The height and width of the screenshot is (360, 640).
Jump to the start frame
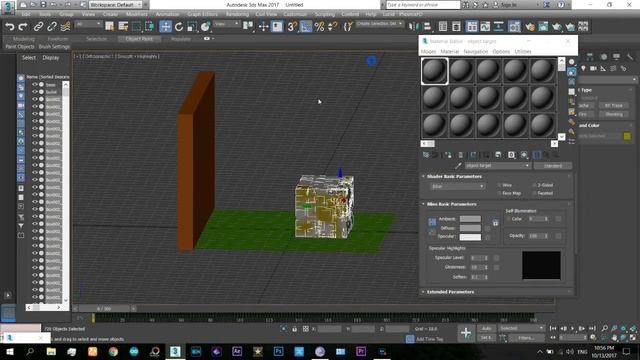(553, 328)
